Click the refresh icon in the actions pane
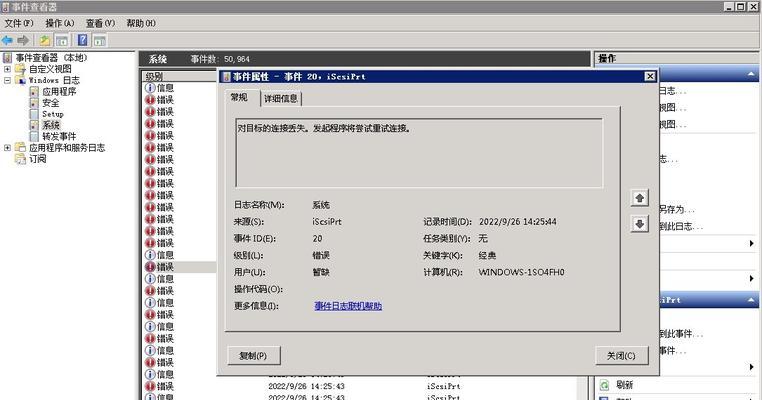The width and height of the screenshot is (762, 400). 604,385
